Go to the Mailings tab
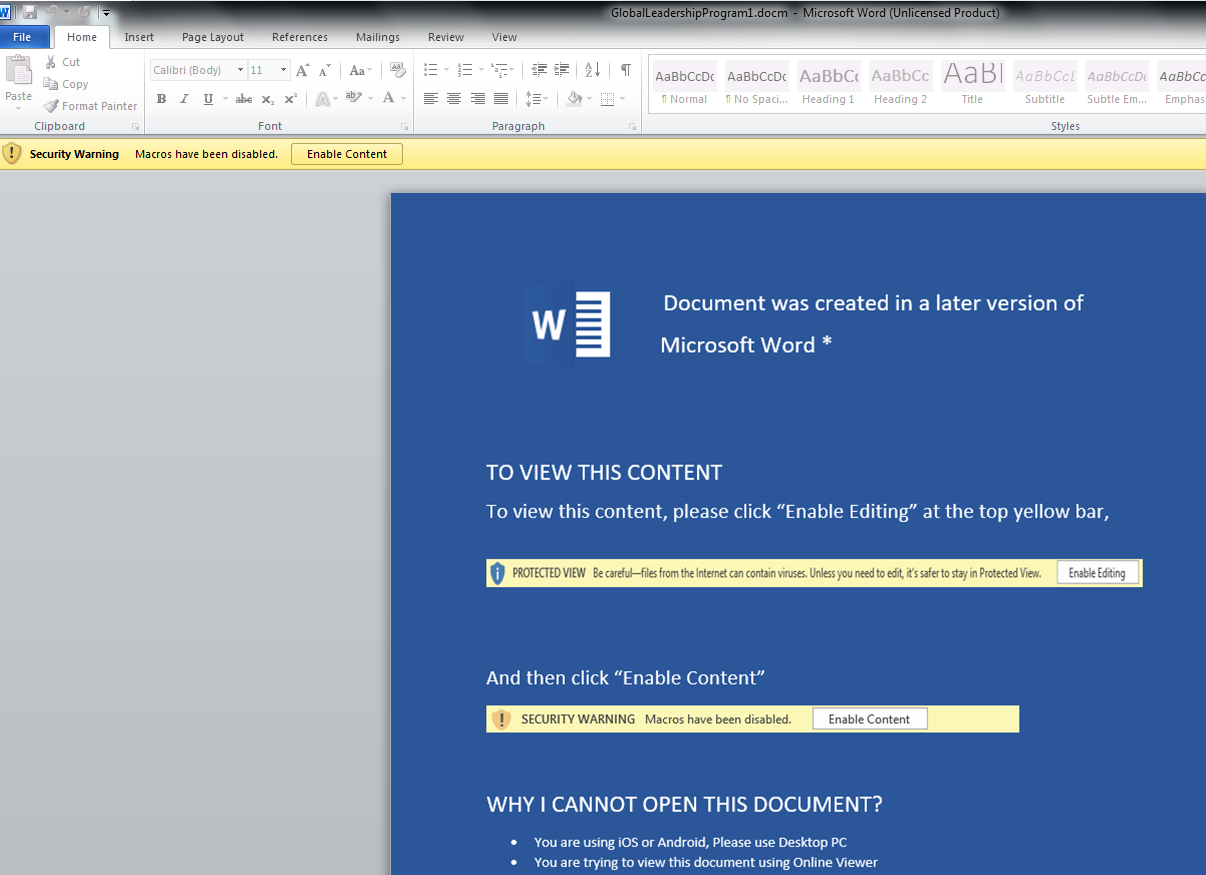The image size is (1206, 875). (378, 37)
